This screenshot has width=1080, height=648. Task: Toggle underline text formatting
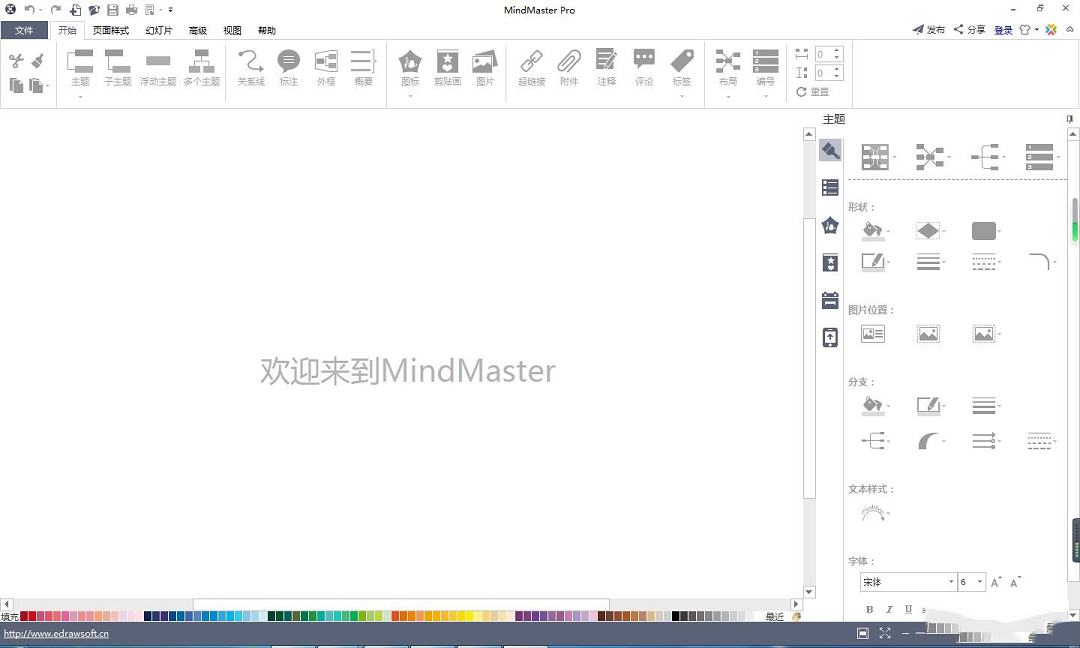[908, 609]
